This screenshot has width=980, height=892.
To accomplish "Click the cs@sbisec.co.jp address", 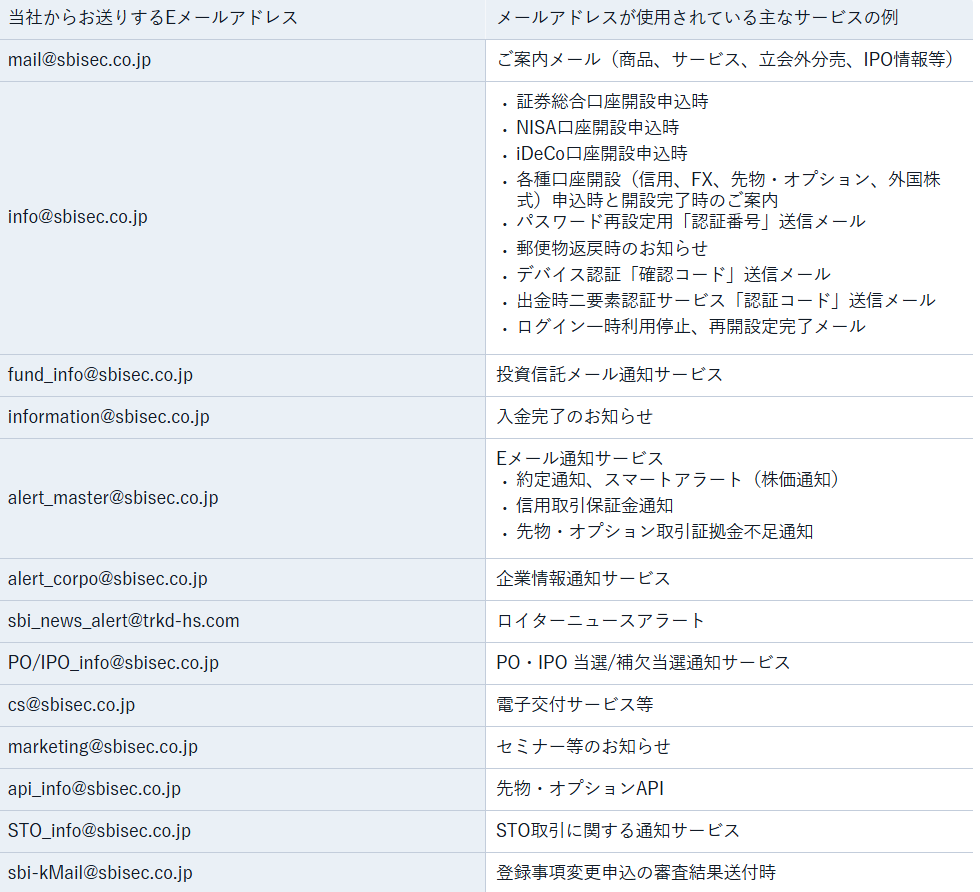I will pos(71,704).
